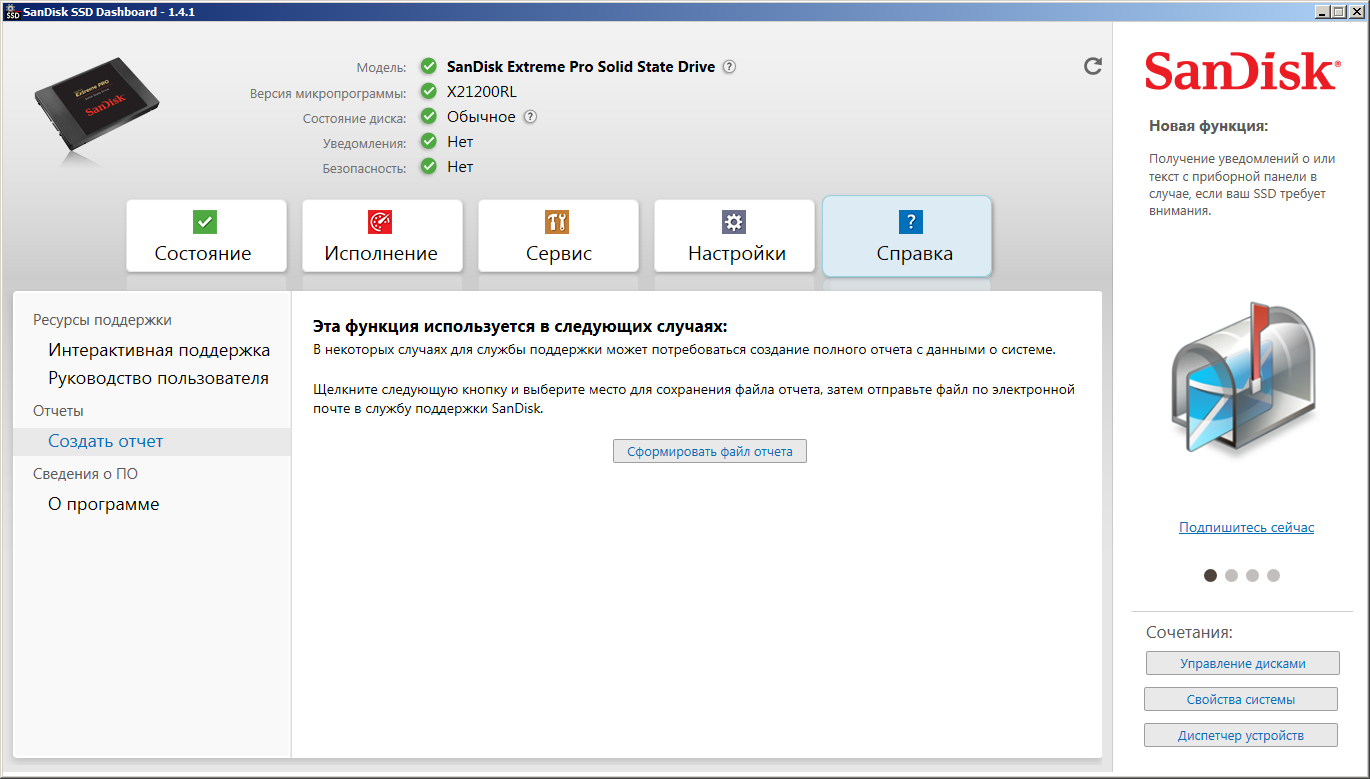
Task: Open the Сервис tab
Action: pos(558,236)
